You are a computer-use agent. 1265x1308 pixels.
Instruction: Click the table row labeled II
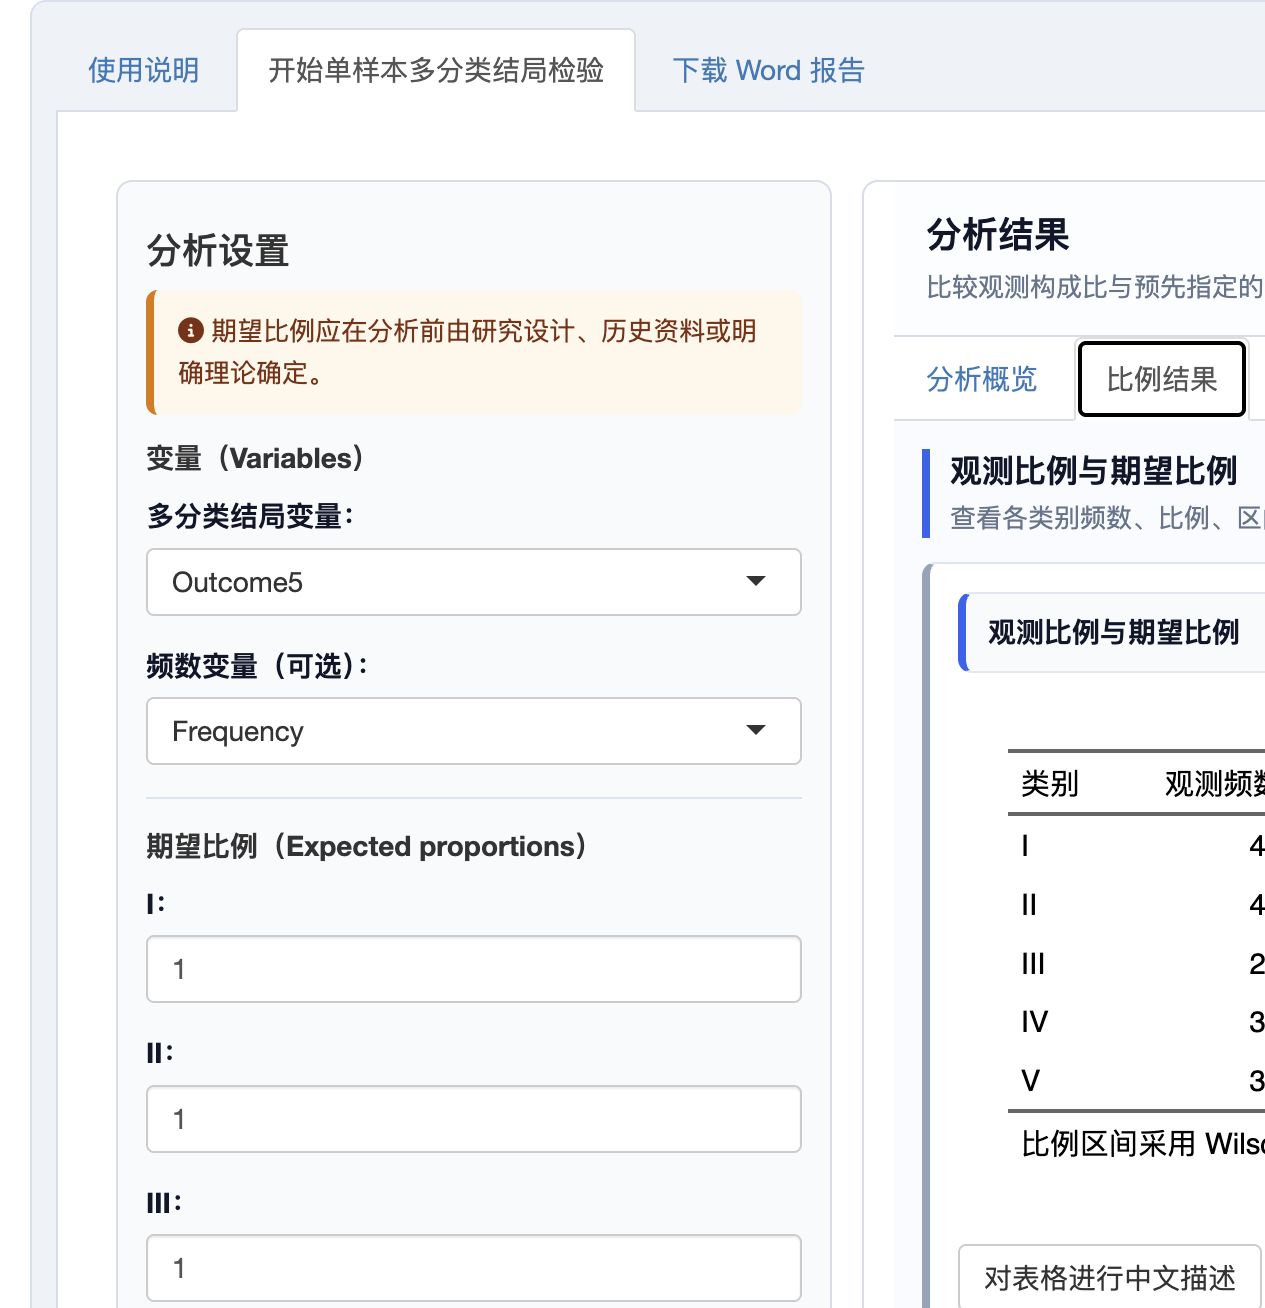pos(1136,905)
